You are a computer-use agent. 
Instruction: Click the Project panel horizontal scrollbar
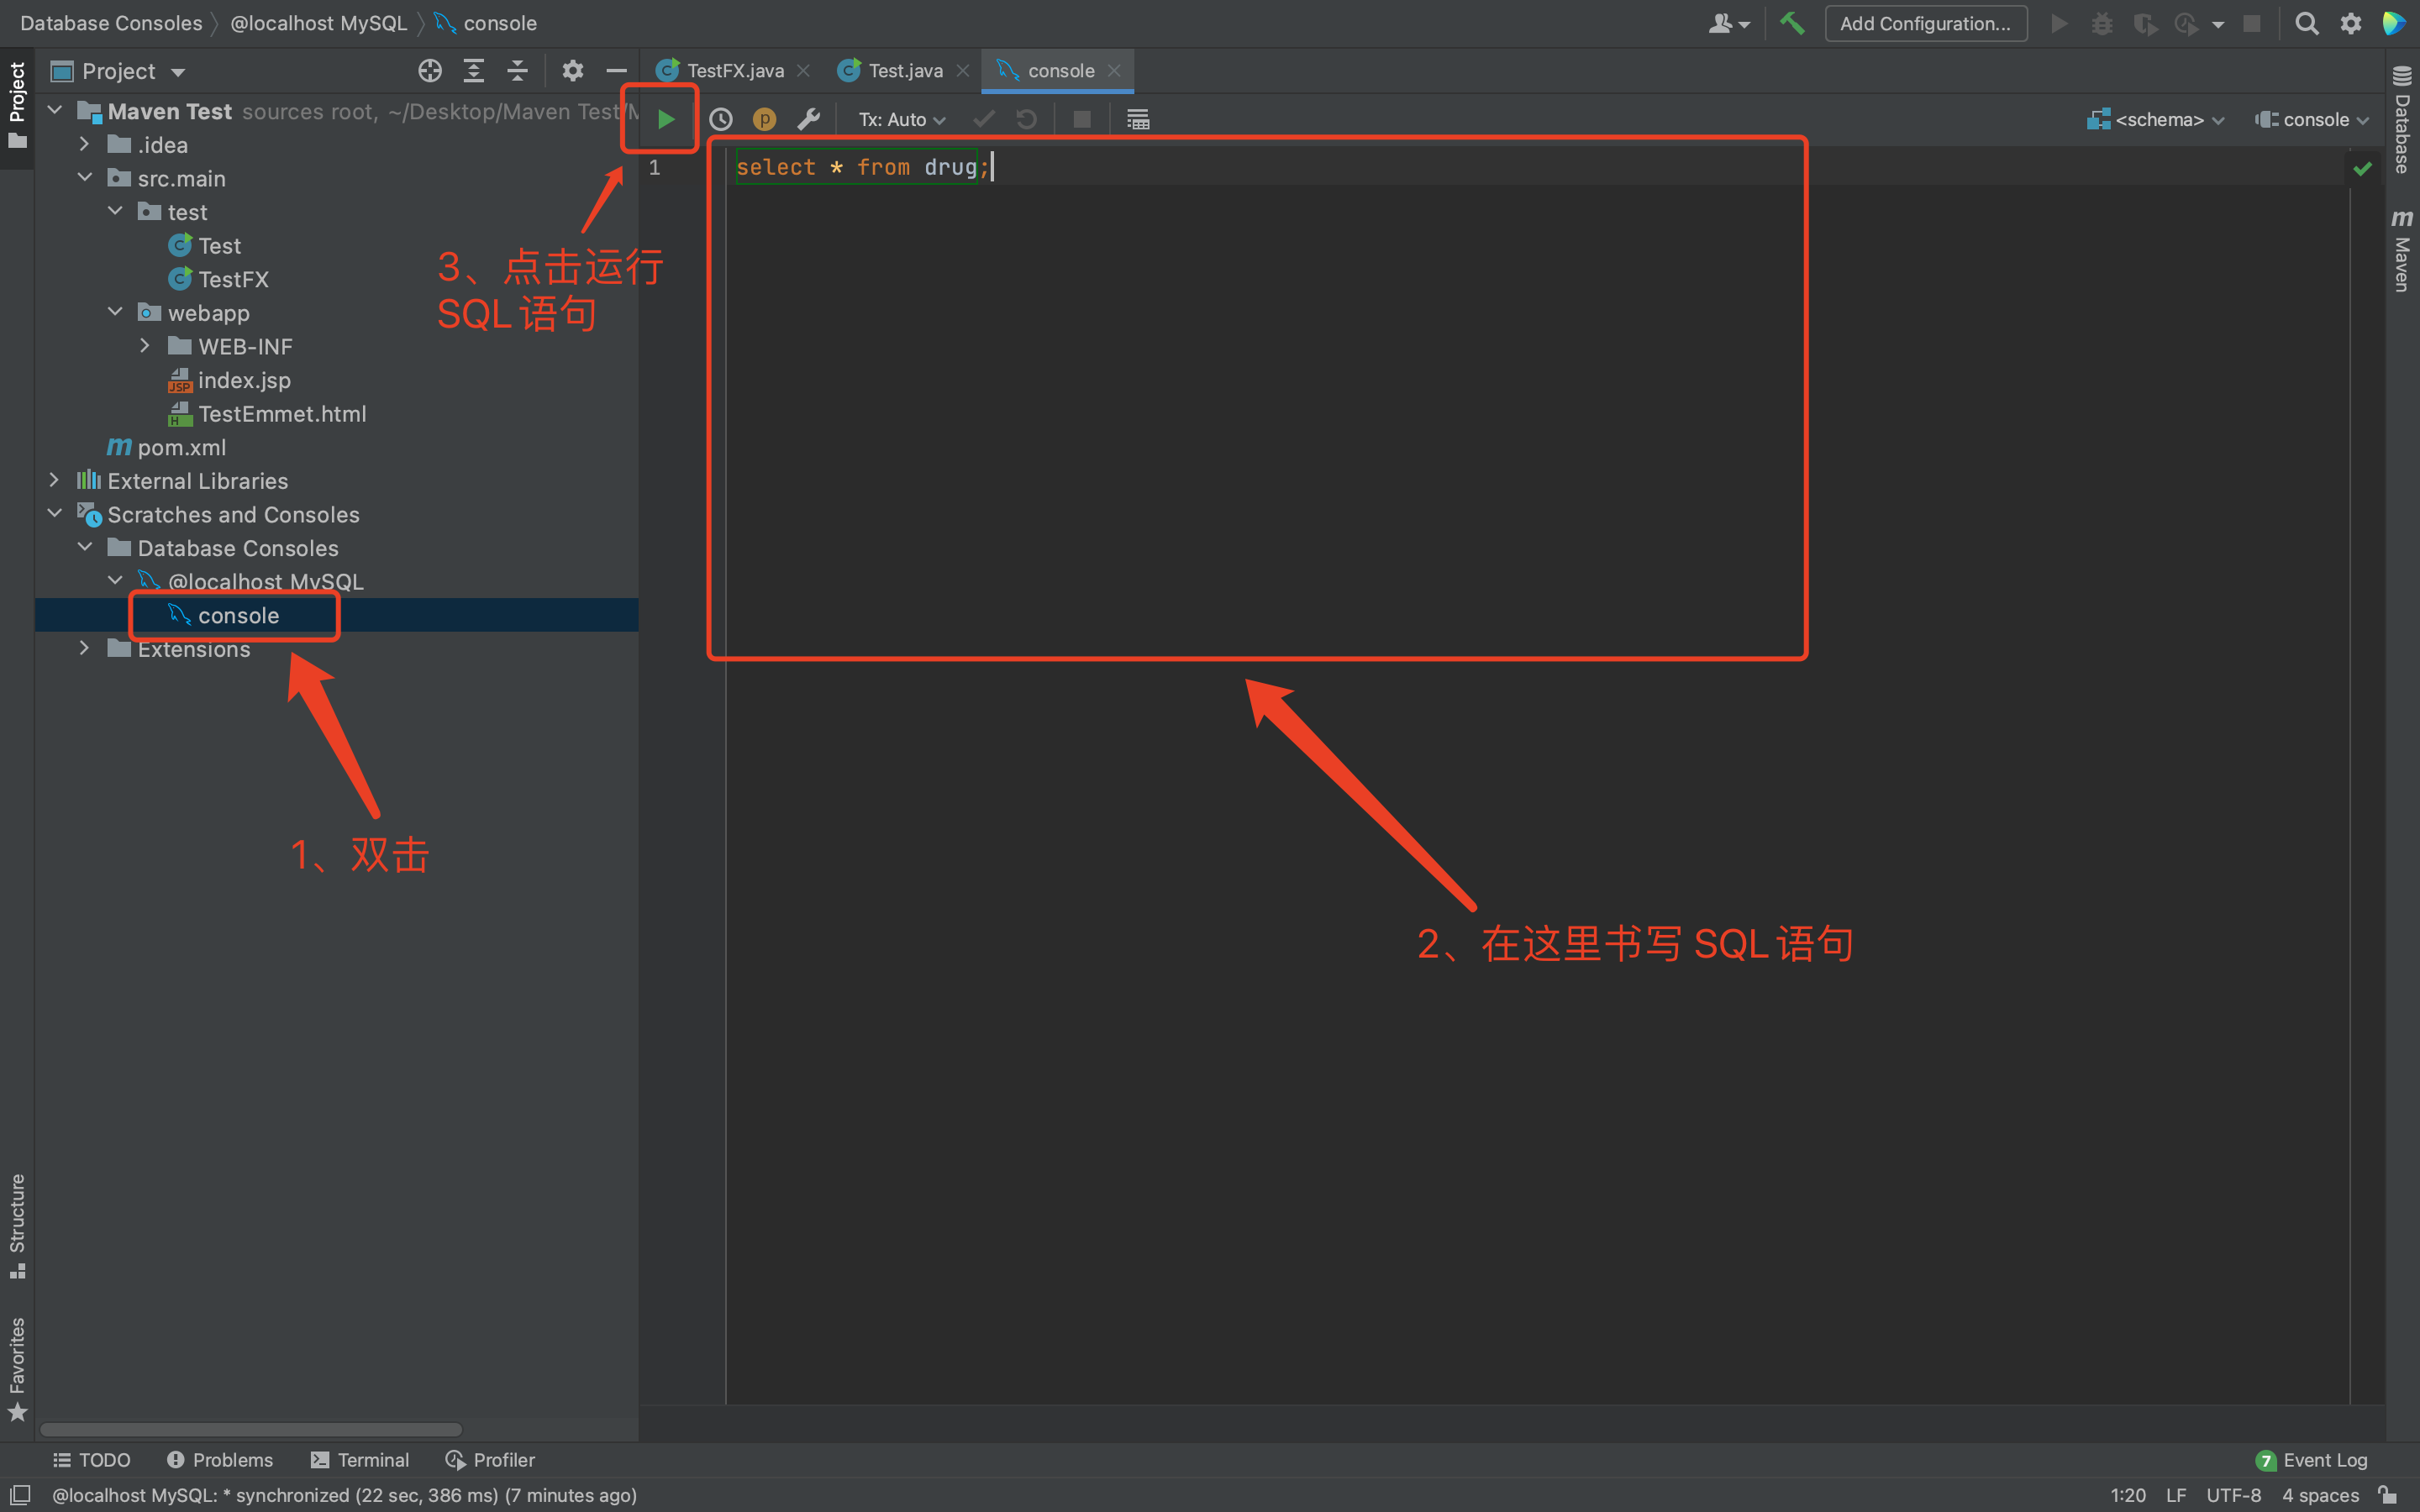point(251,1429)
